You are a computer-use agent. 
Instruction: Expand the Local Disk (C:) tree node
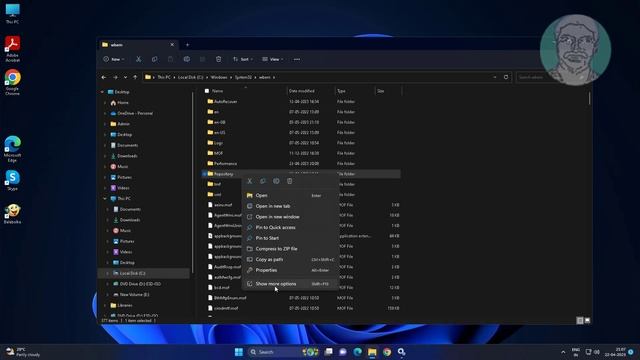(x=108, y=273)
